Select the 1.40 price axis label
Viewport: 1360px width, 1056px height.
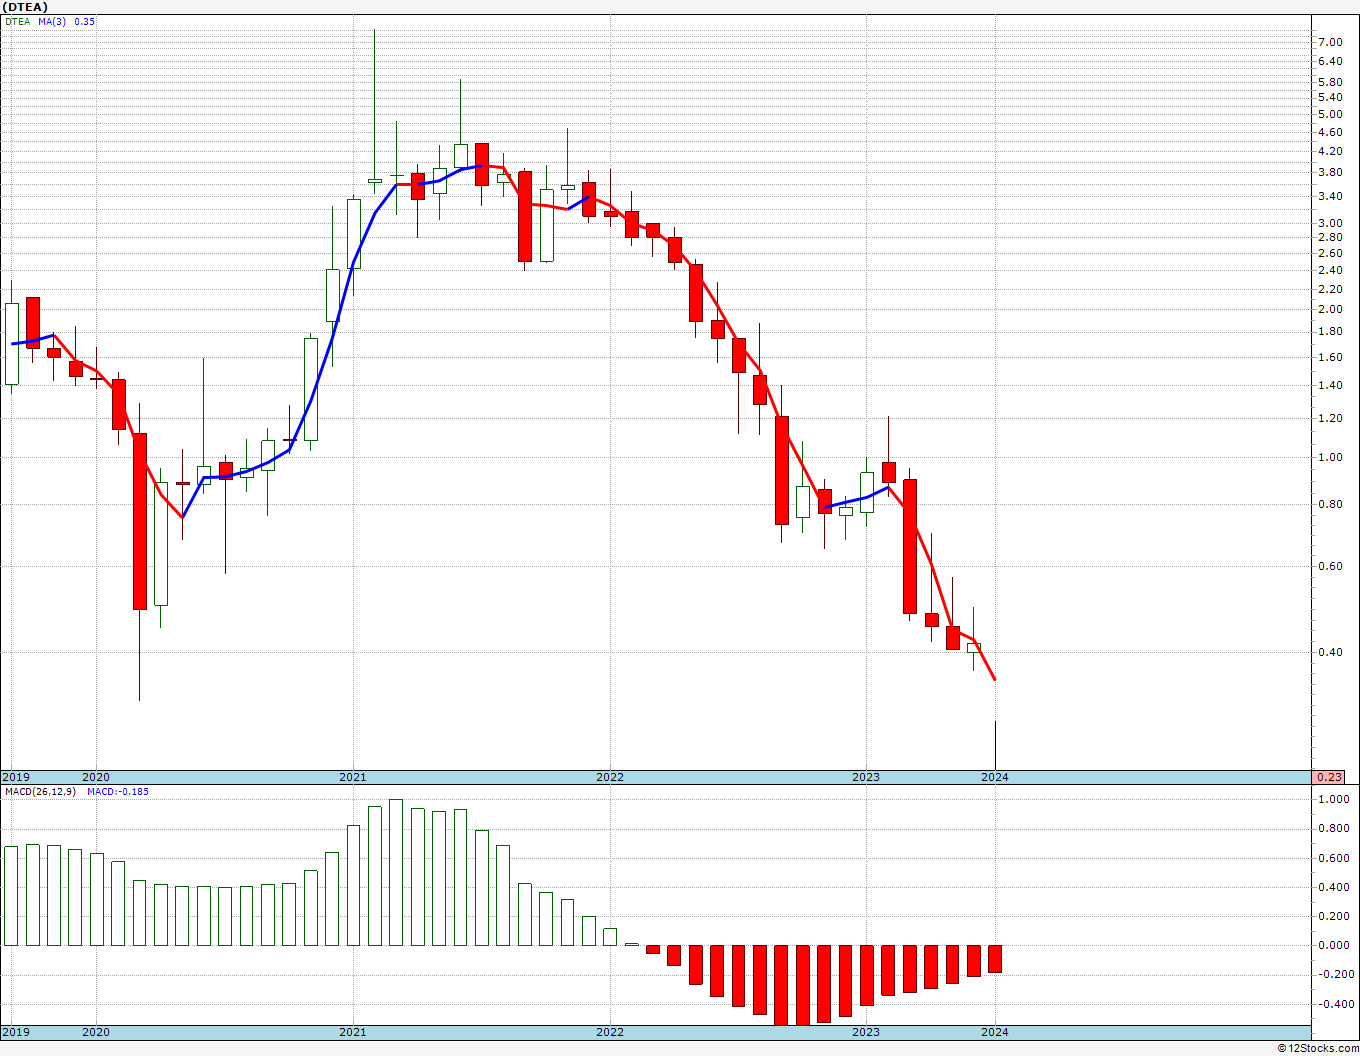pos(1330,385)
